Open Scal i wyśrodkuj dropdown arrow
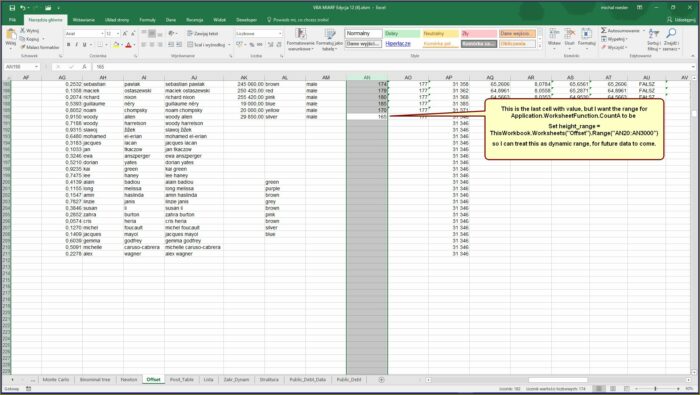Screen dimensions: 700x395 click(x=229, y=45)
